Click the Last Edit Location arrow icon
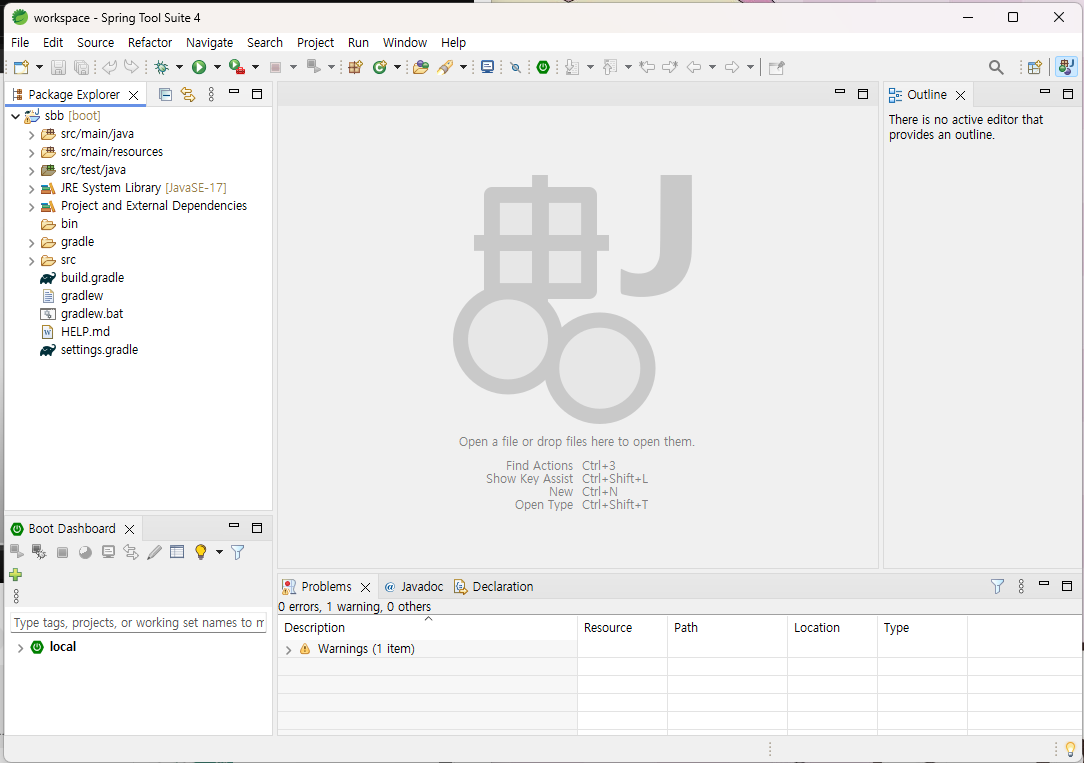 pyautogui.click(x=647, y=67)
